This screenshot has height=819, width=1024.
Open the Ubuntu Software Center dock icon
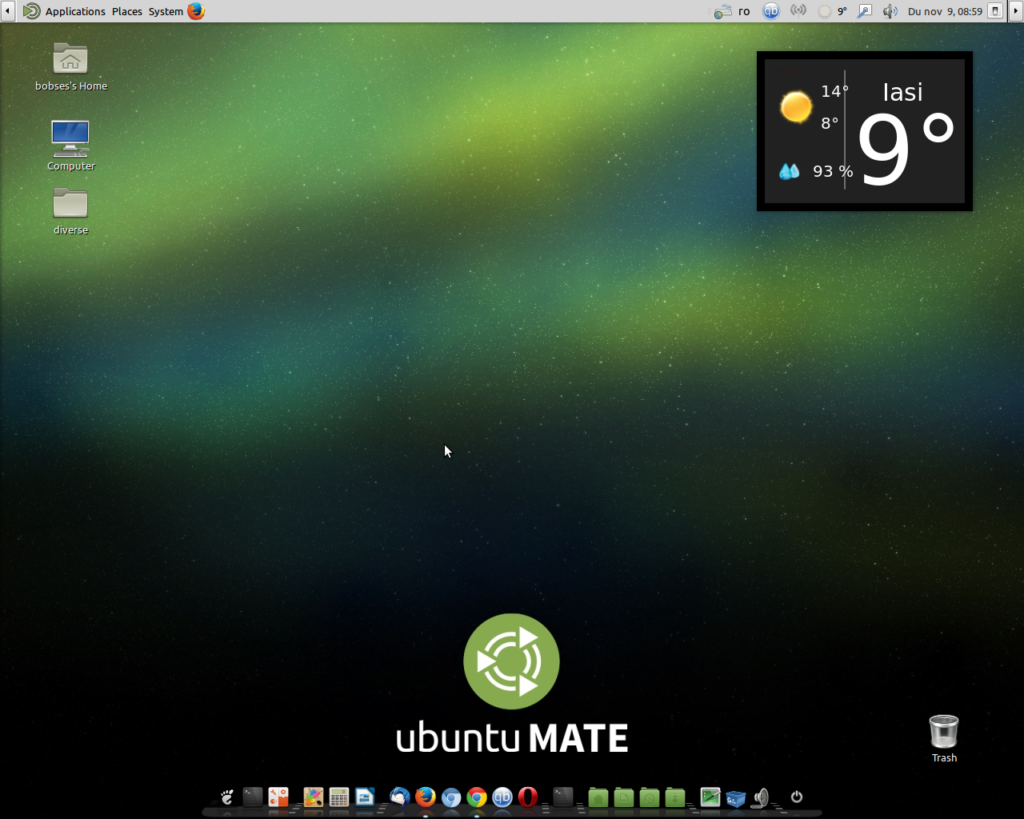(x=278, y=797)
